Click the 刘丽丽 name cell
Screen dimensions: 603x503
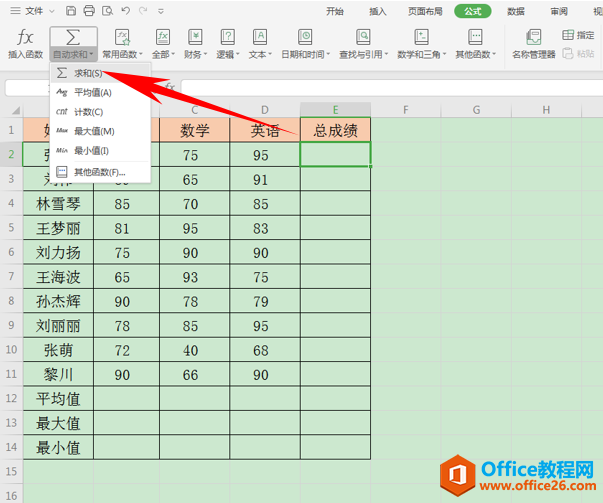point(58,325)
